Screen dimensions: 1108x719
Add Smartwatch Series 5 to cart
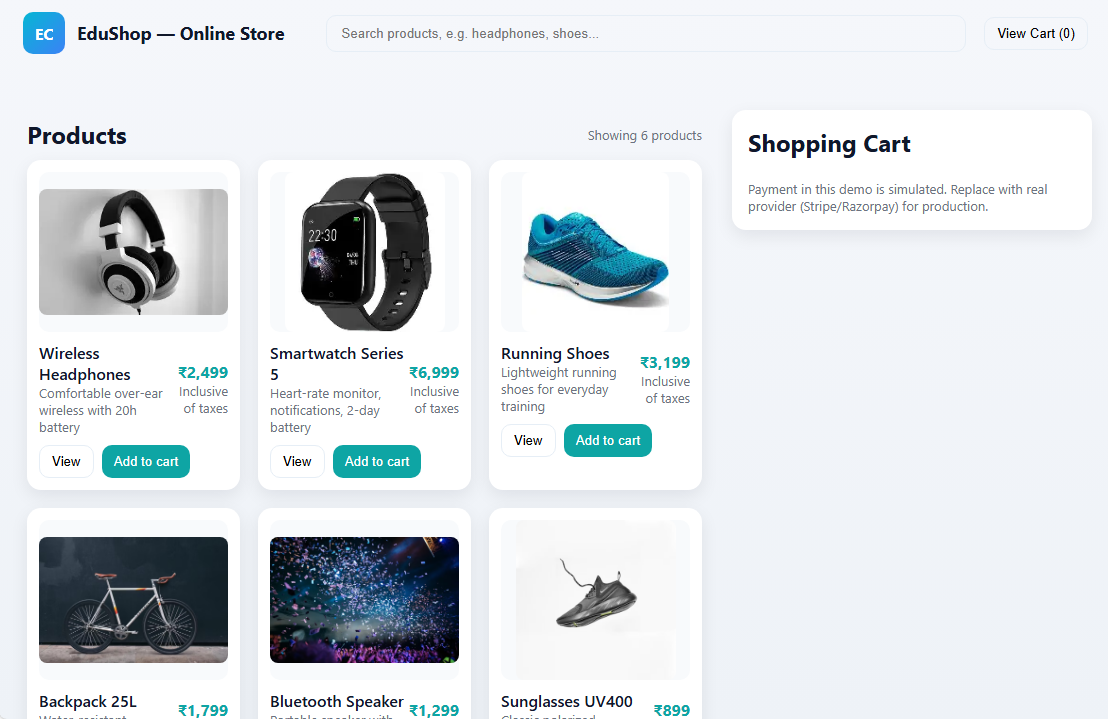coord(377,461)
